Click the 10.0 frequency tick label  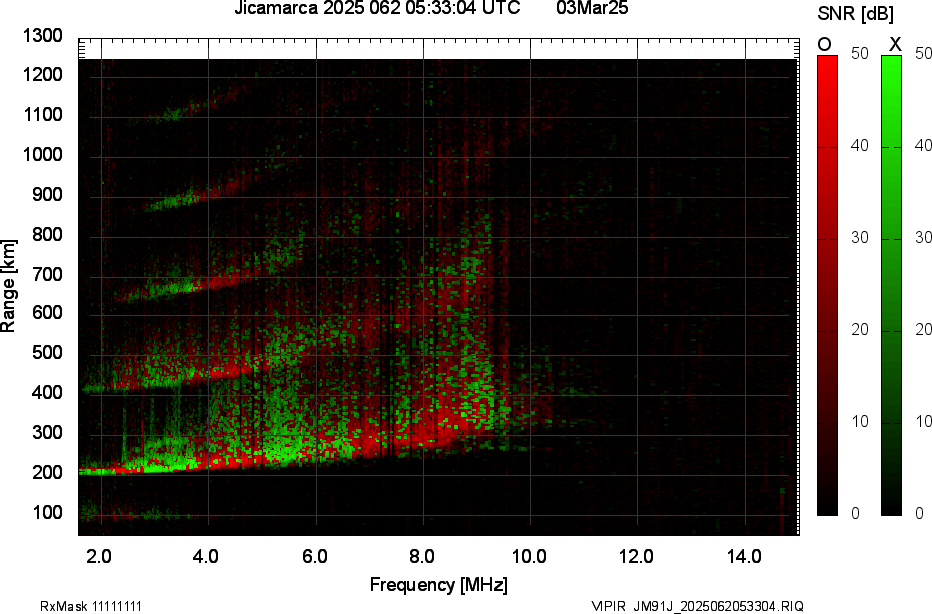[529, 557]
